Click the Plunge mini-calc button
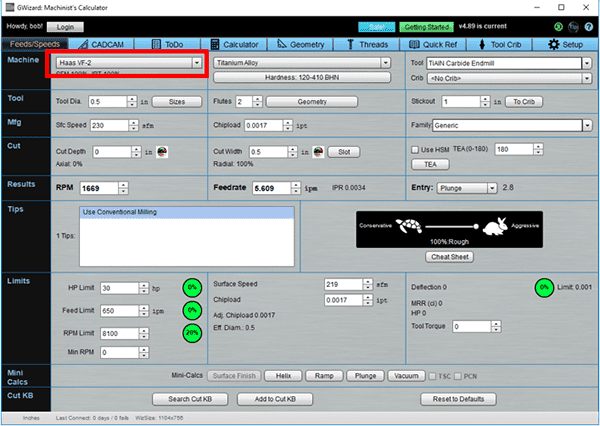Viewport: 600px width, 426px height. 365,376
